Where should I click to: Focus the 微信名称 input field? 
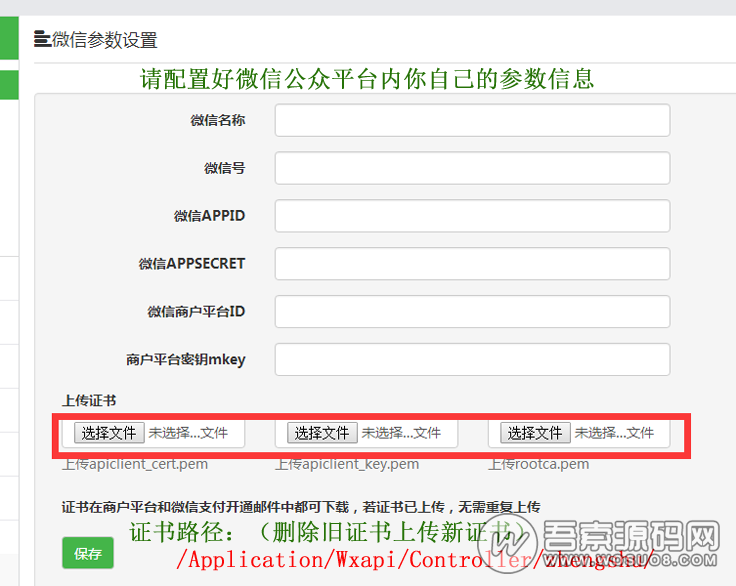coord(472,120)
